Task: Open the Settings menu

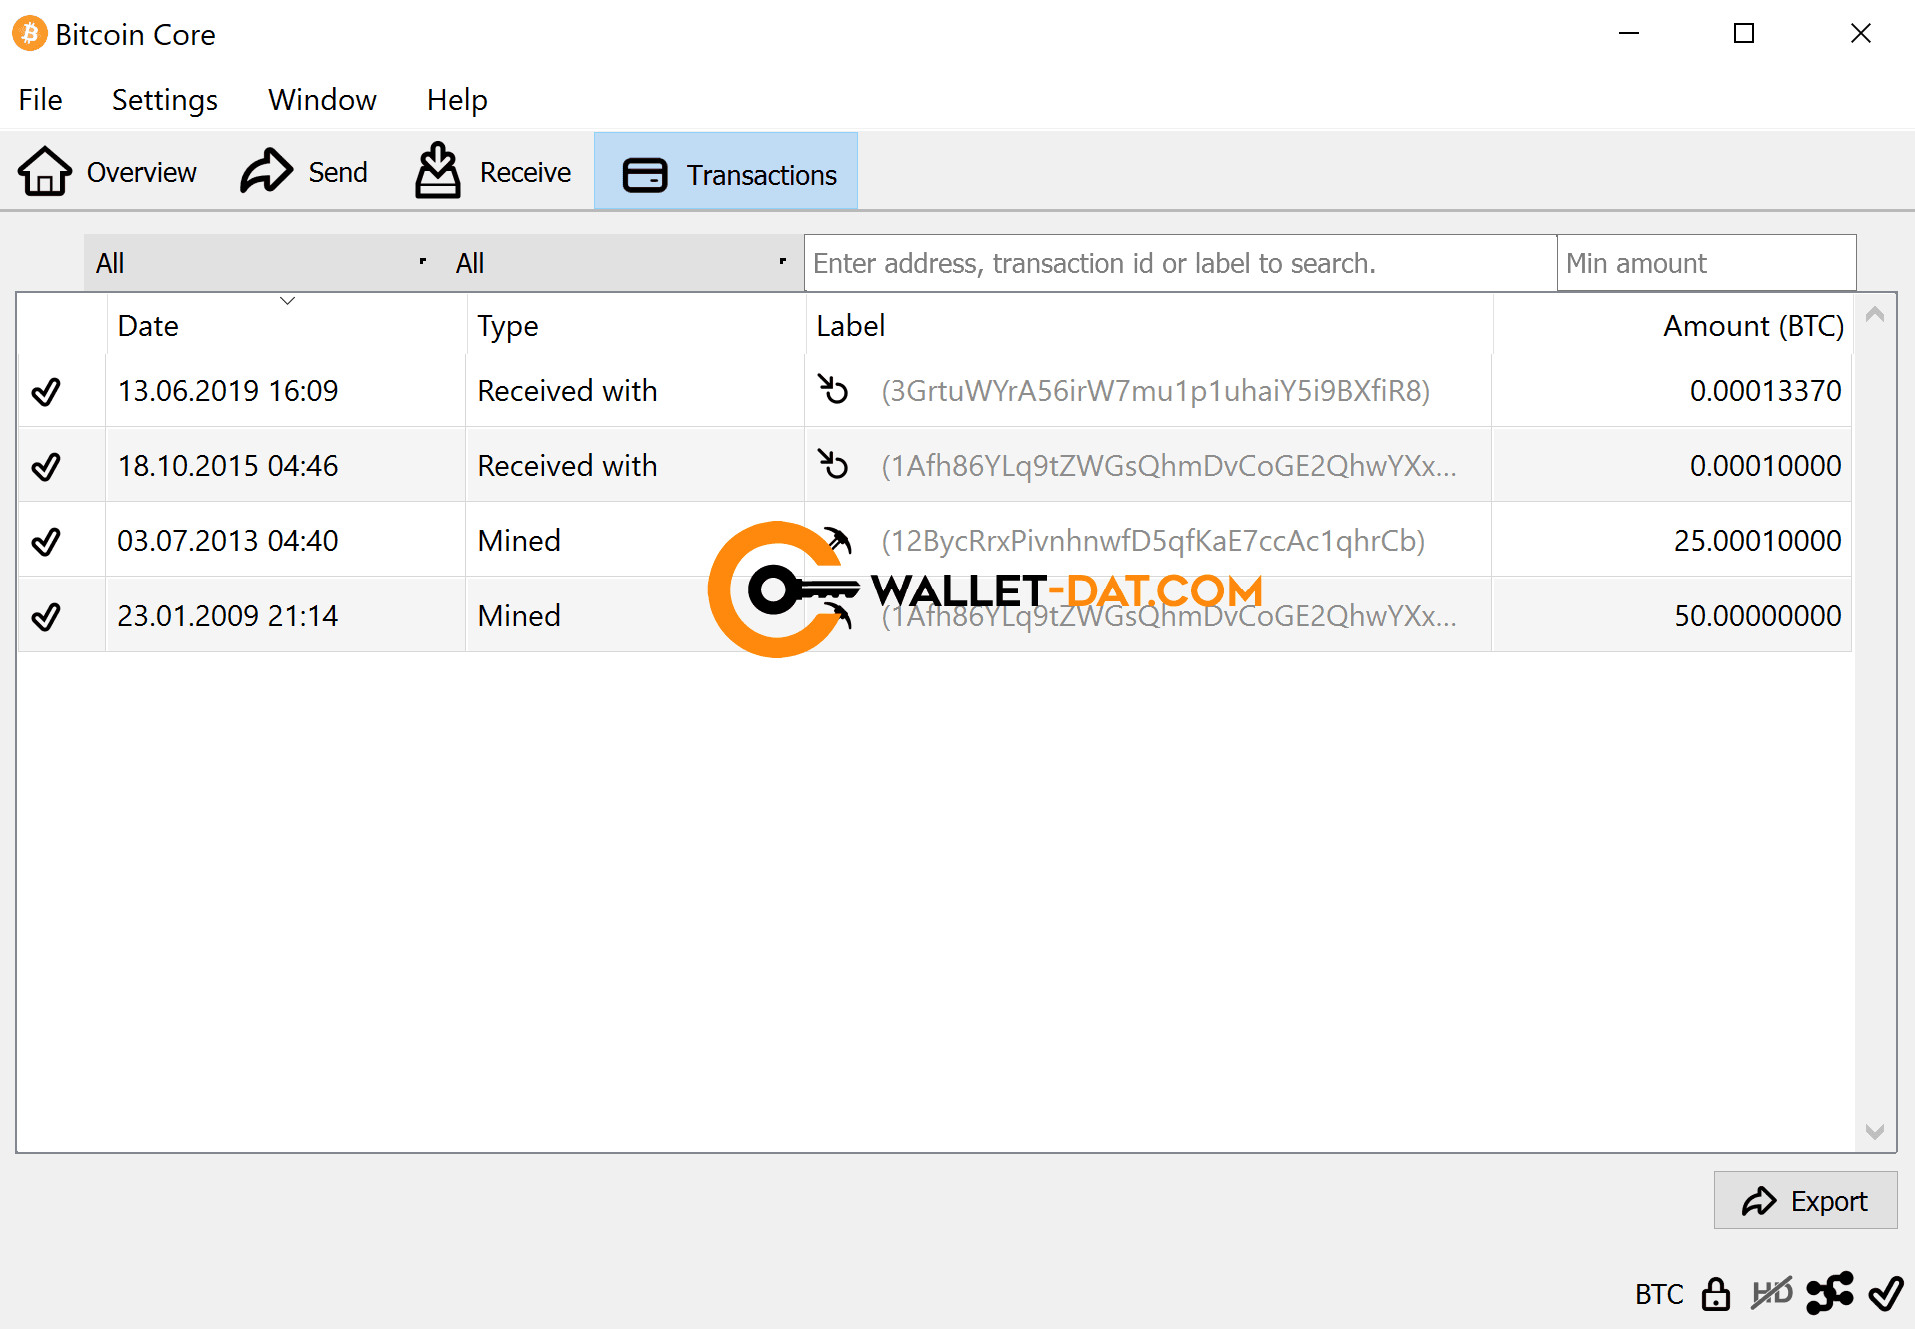Action: [x=165, y=100]
